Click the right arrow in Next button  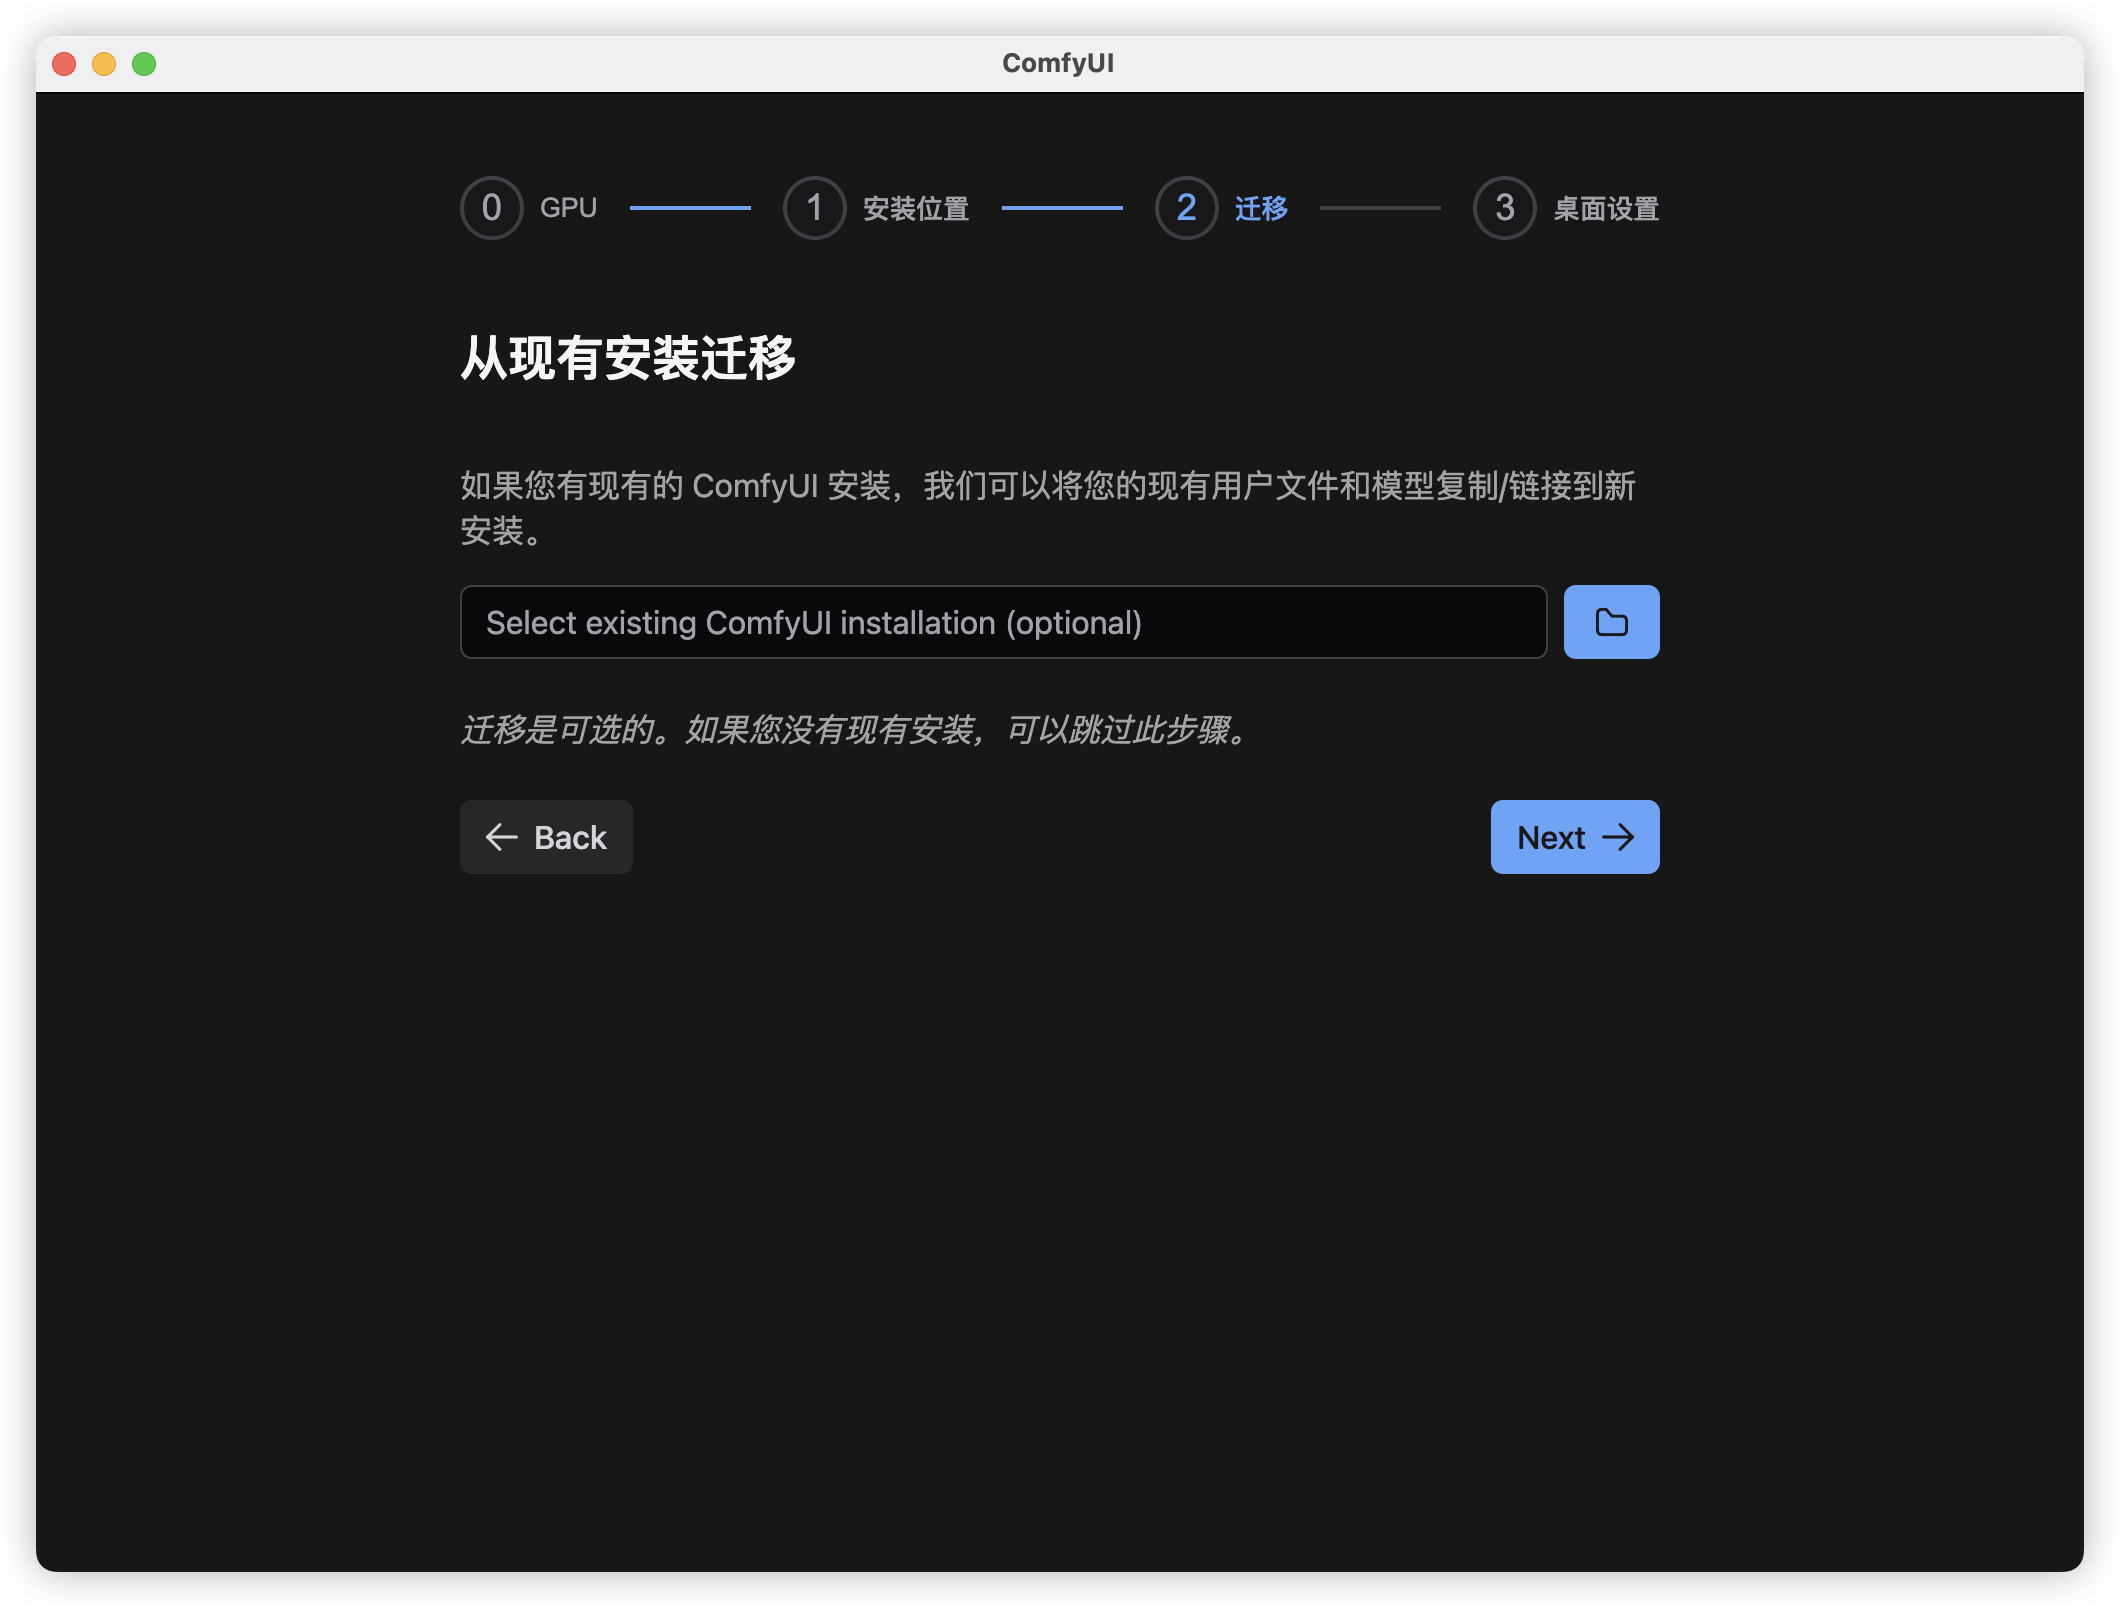click(x=1618, y=837)
